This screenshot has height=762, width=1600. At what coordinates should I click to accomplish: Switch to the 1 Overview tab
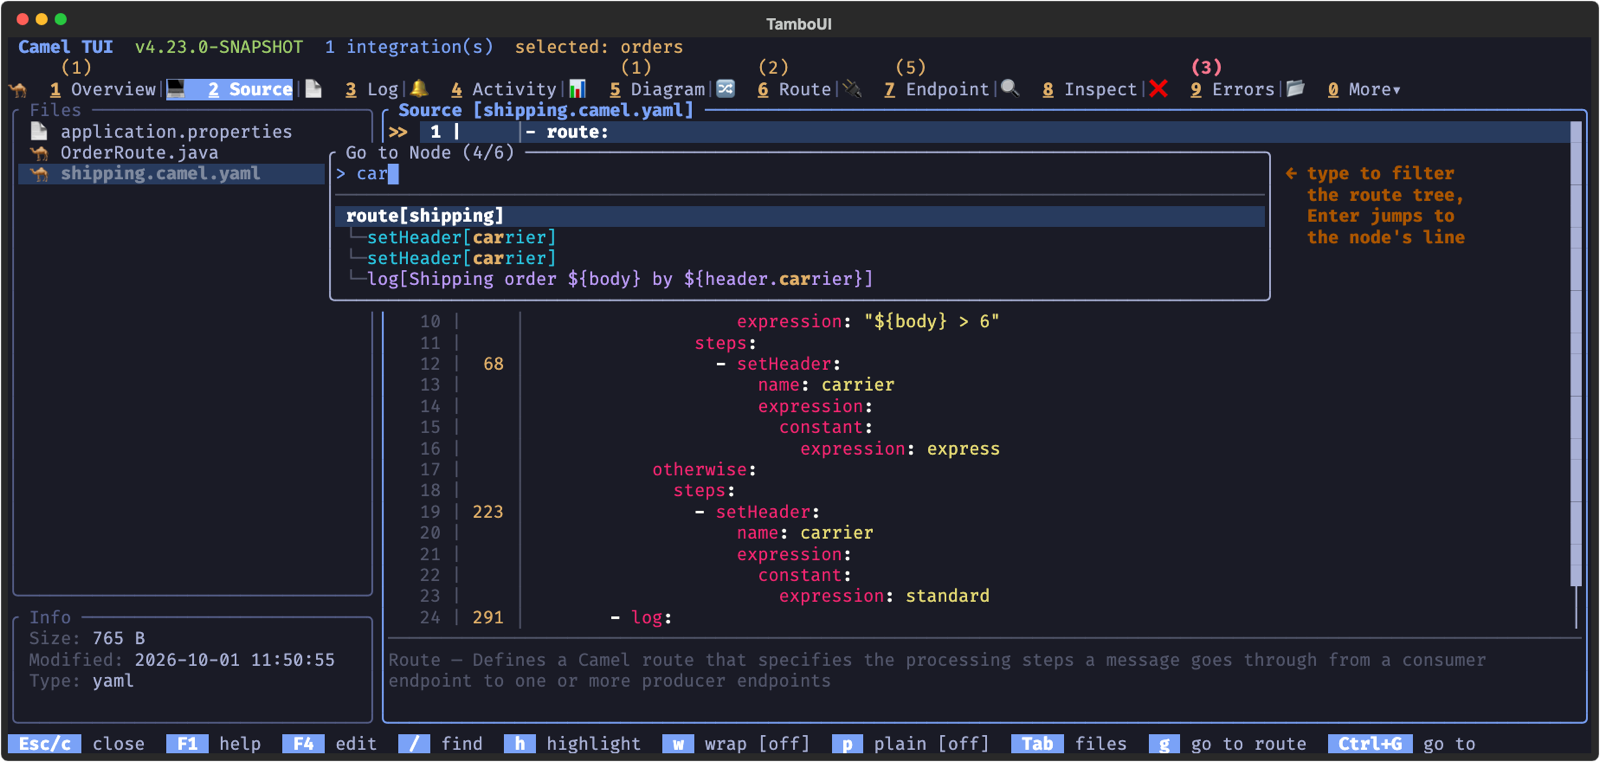(x=103, y=90)
